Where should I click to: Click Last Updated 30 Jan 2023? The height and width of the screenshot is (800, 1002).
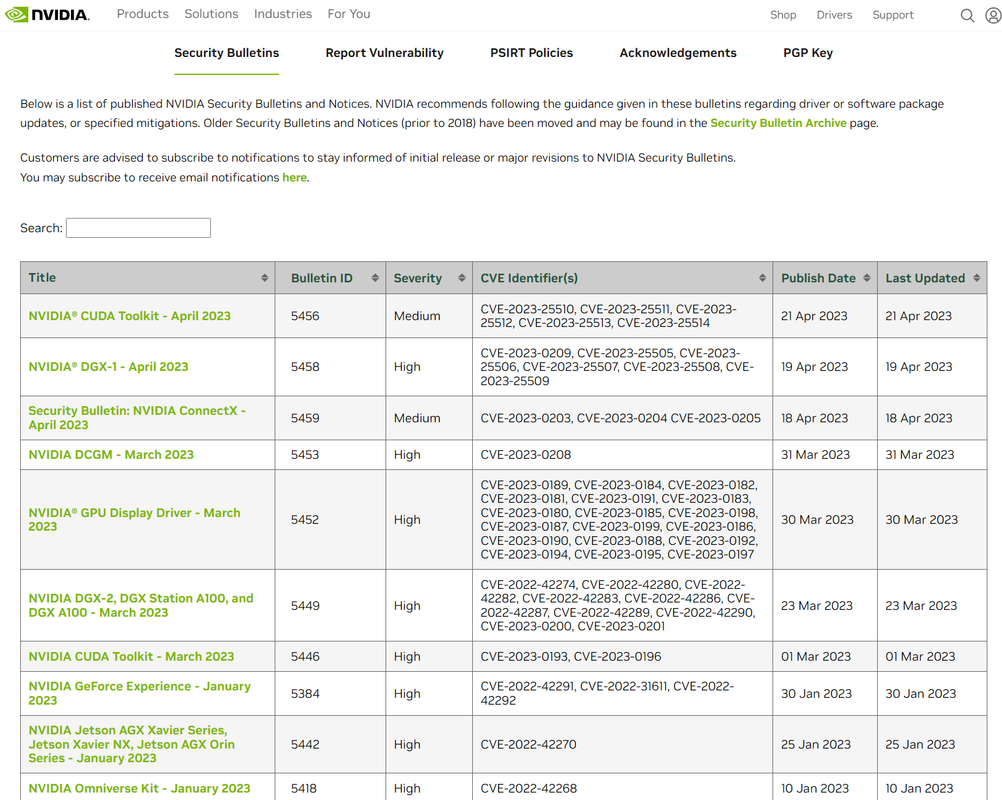(920, 693)
